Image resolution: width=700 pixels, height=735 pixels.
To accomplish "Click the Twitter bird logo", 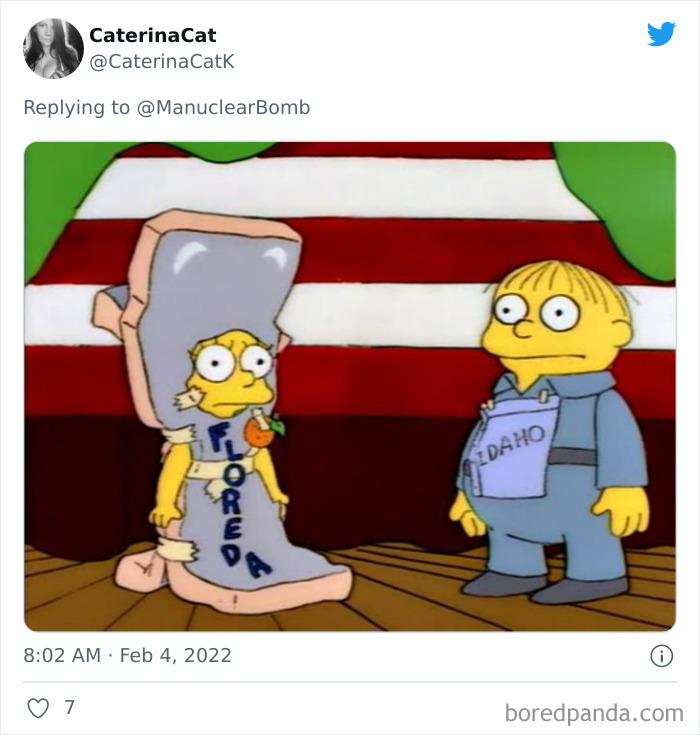I will 661,34.
